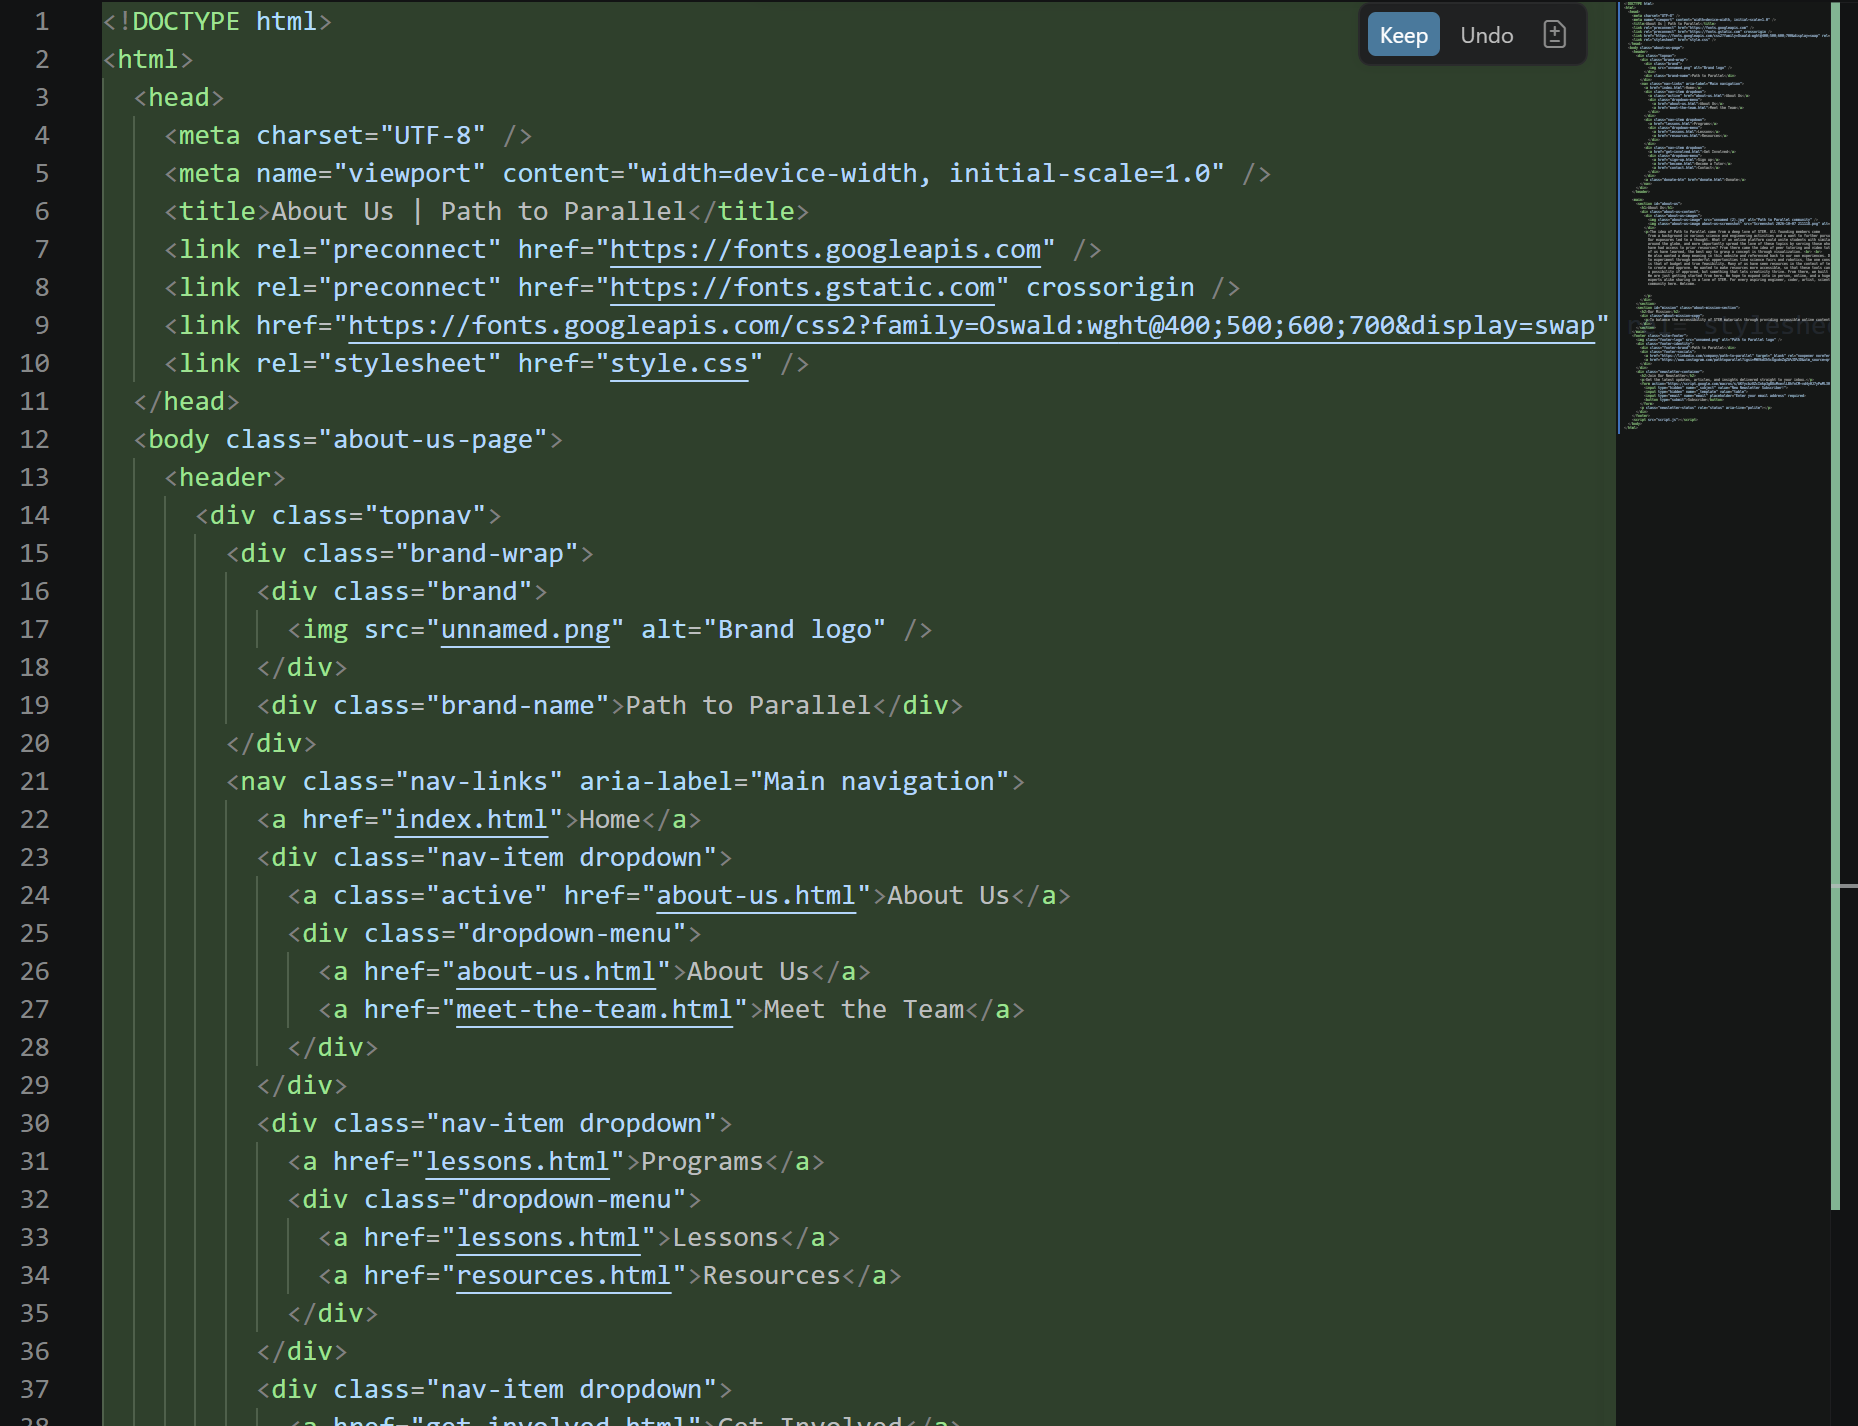Click line number 21 in the gutter
Image resolution: width=1858 pixels, height=1426 pixels.
point(35,781)
